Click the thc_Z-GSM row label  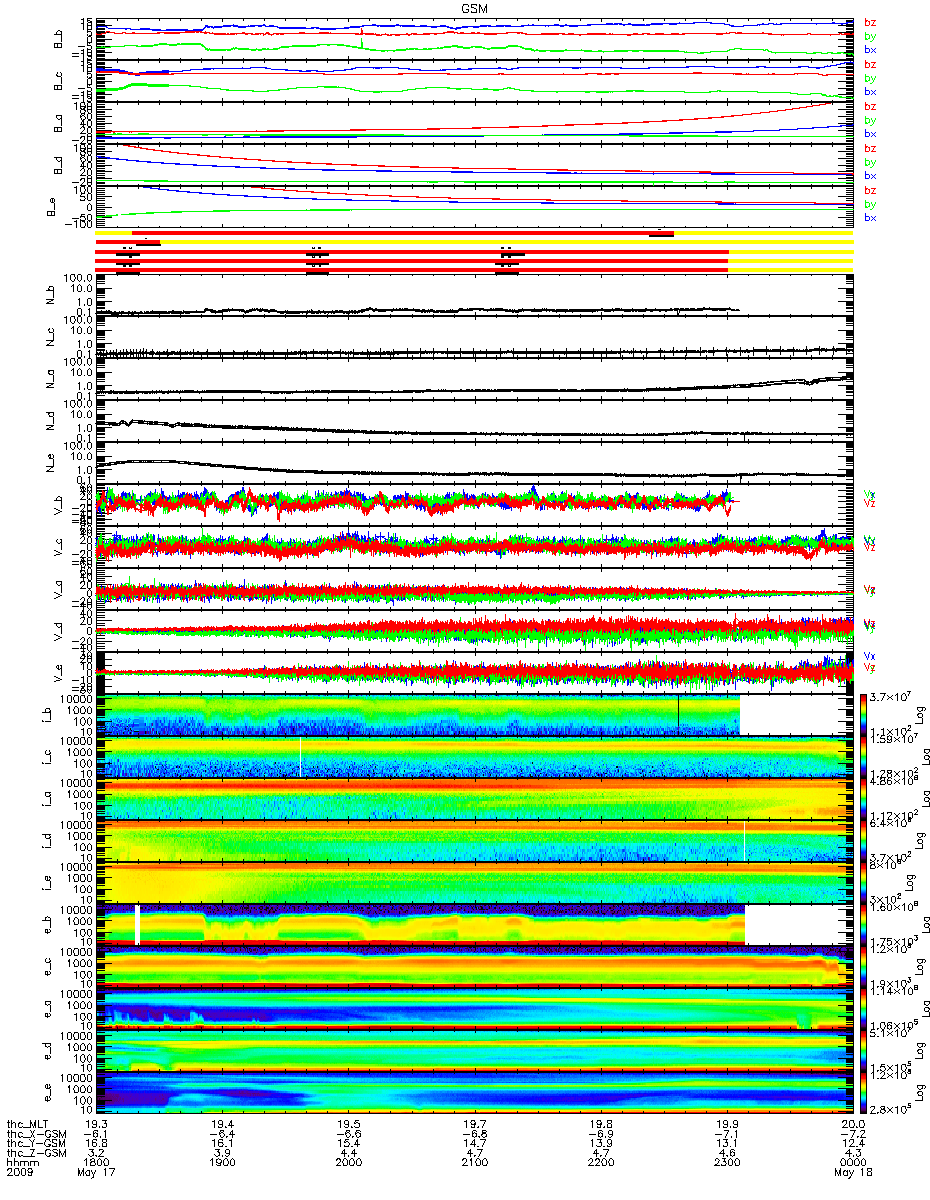pos(39,1152)
